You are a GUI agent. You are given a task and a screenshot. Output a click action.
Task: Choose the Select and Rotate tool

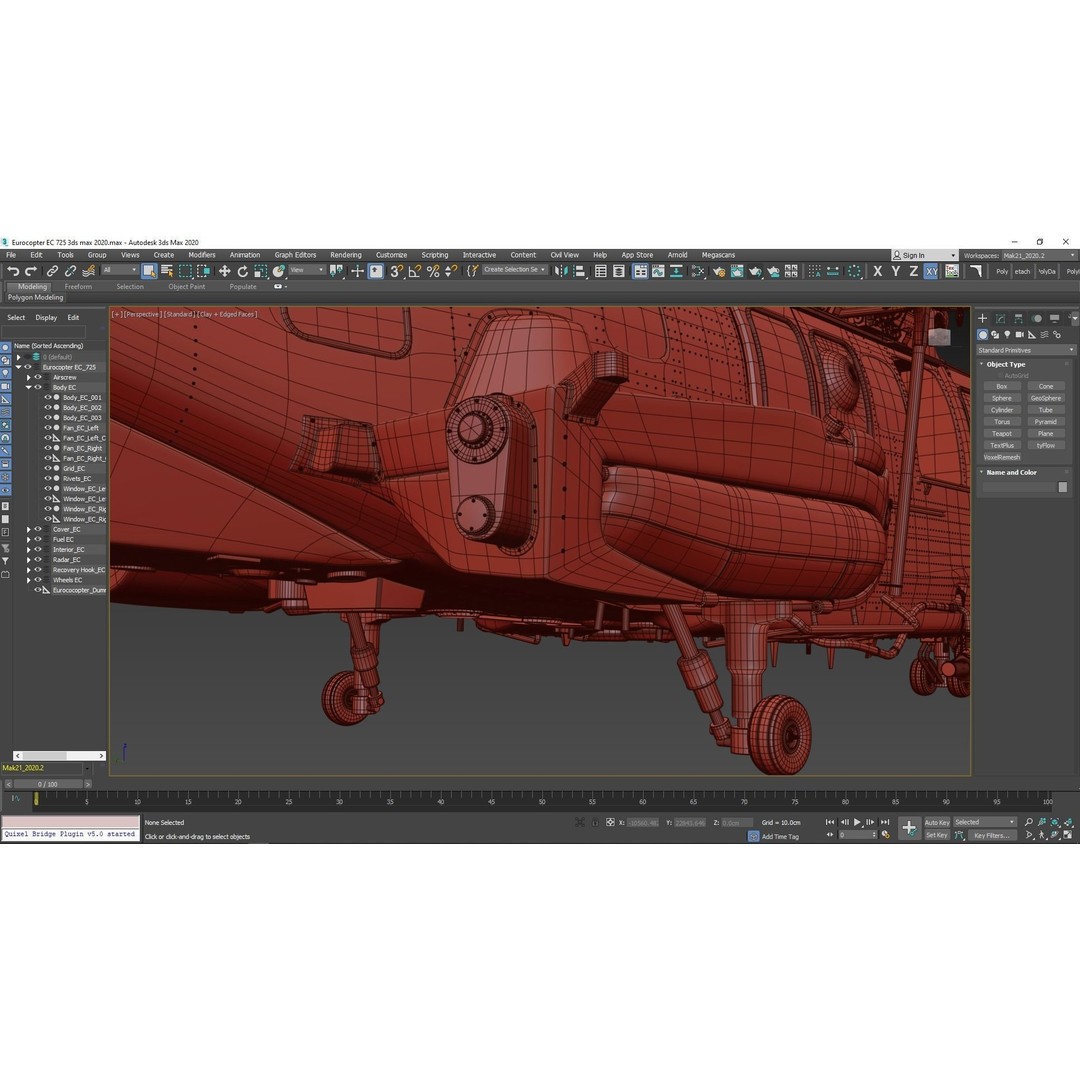242,271
